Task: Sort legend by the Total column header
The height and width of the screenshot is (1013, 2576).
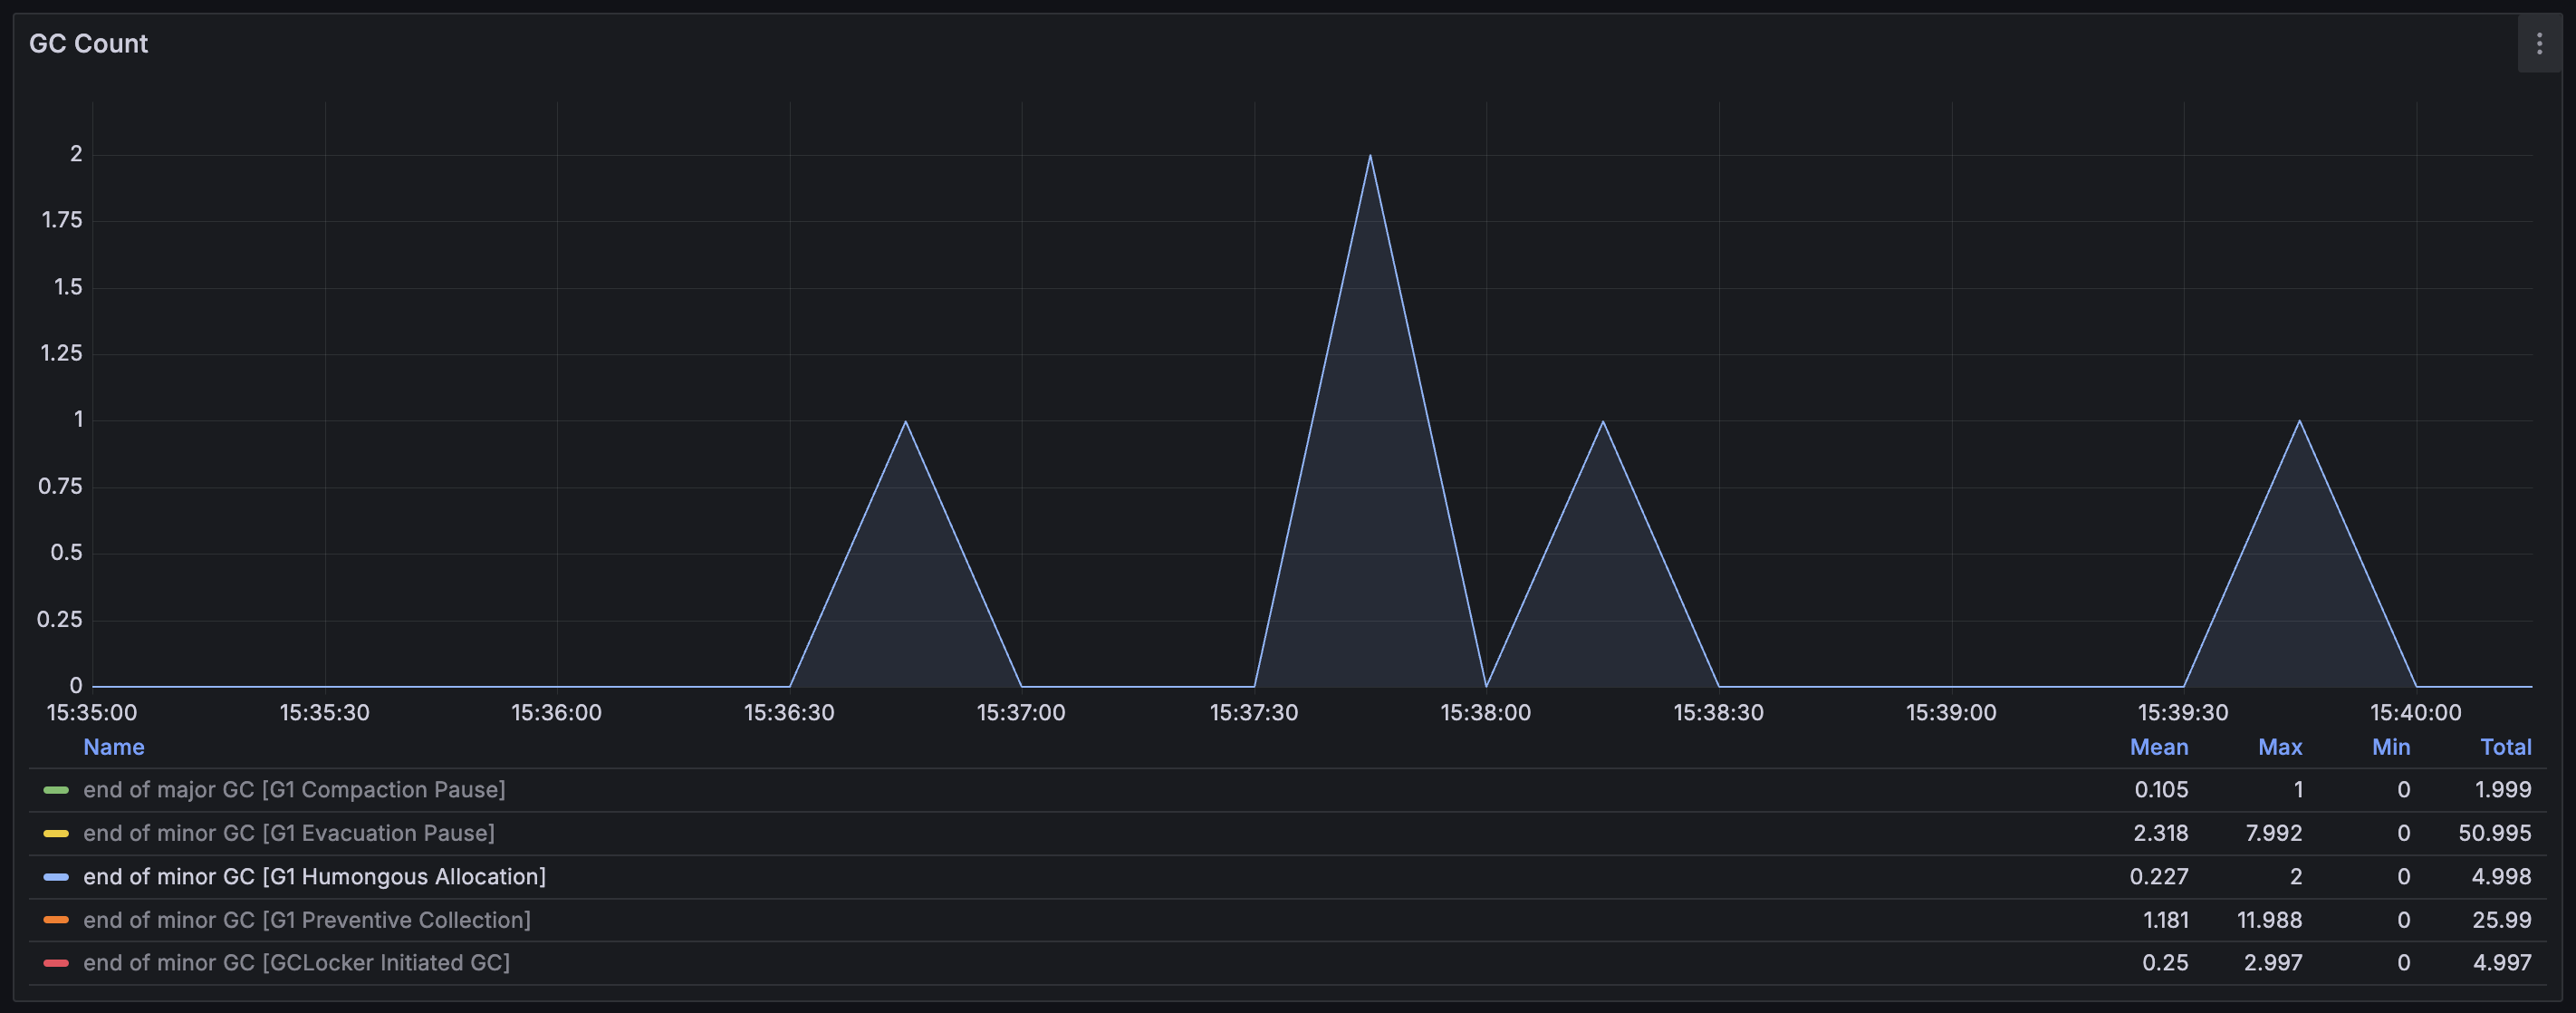Action: 2505,747
